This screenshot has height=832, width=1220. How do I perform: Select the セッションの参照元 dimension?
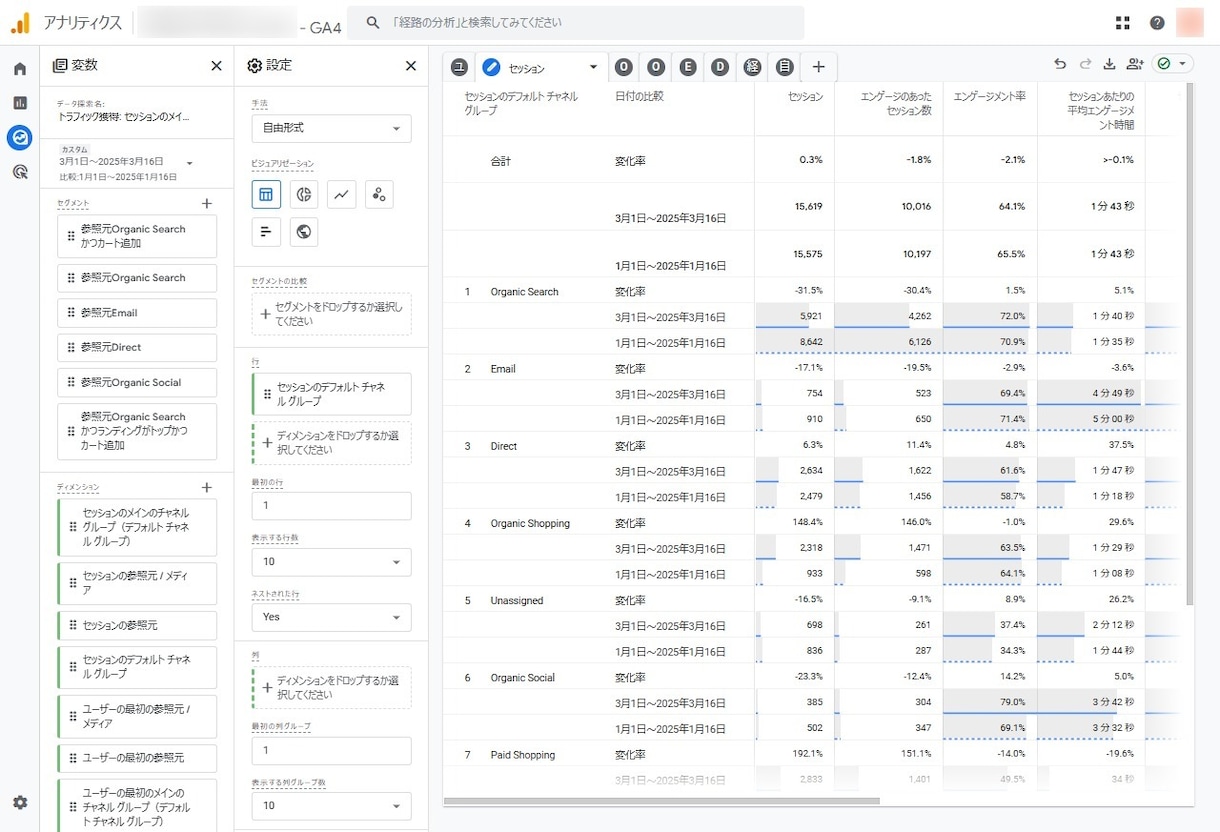[137, 625]
